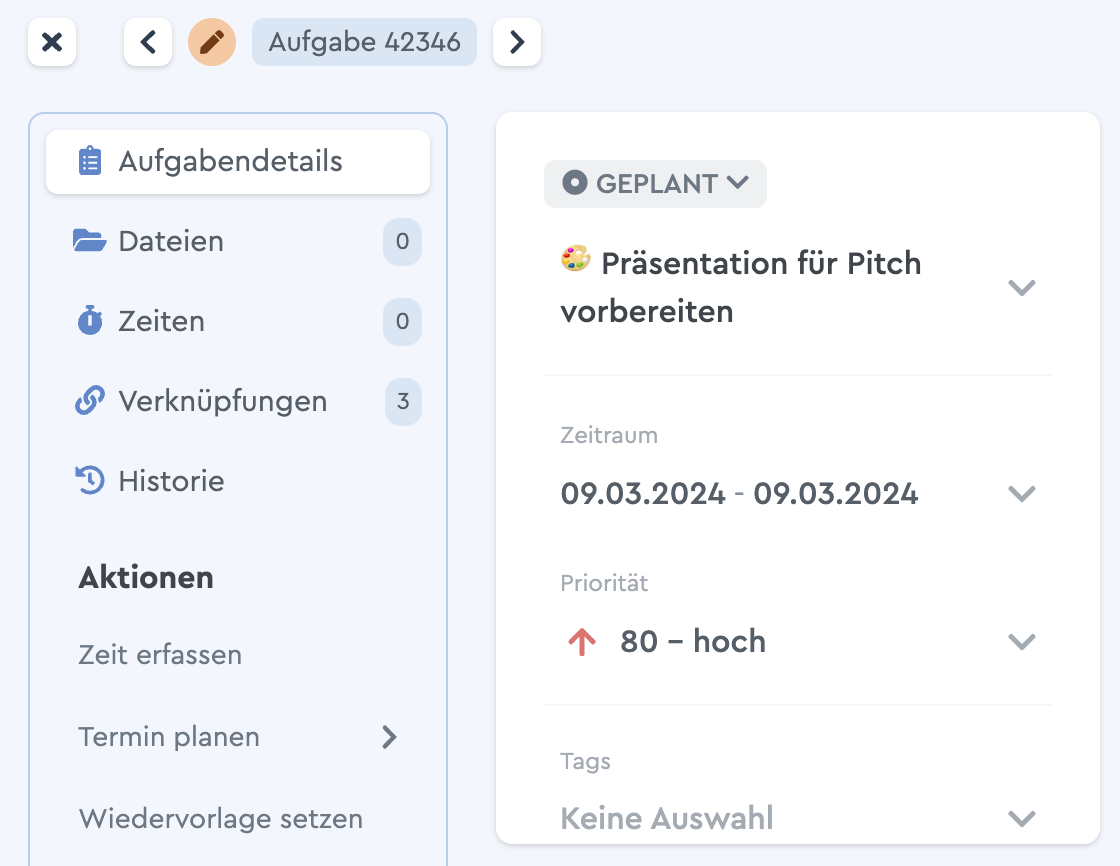This screenshot has width=1120, height=866.
Task: Click the Verknüpfungen count badge showing 3
Action: click(403, 402)
